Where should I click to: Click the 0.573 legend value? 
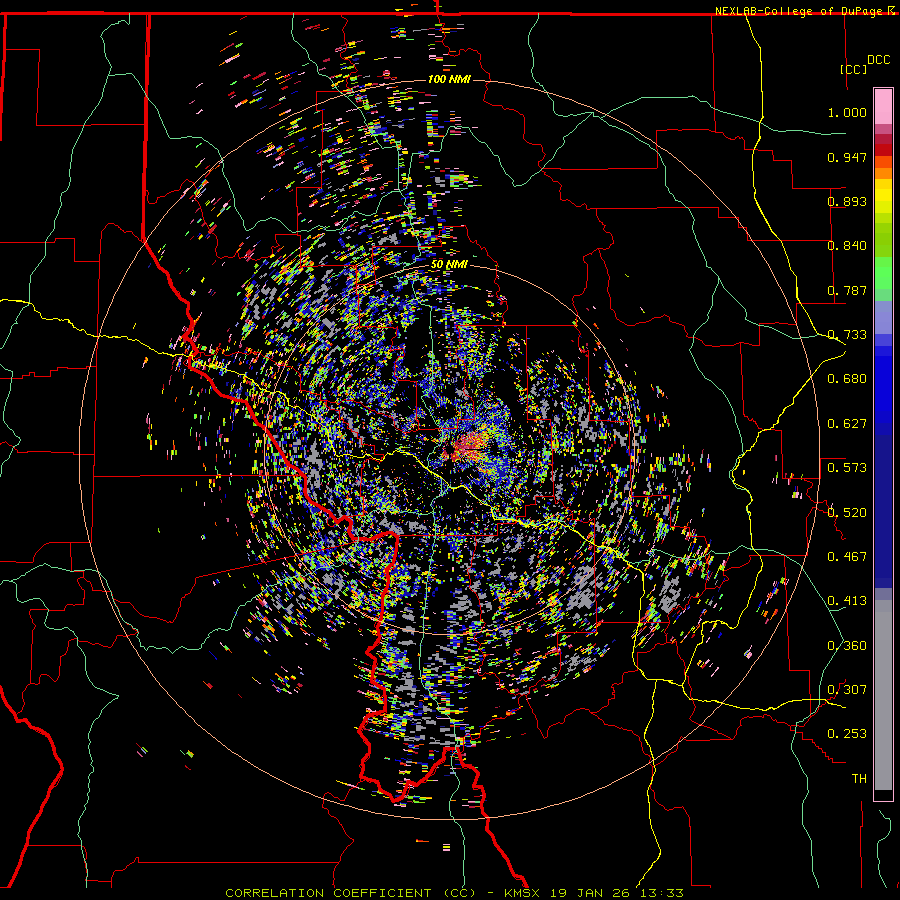pyautogui.click(x=847, y=468)
